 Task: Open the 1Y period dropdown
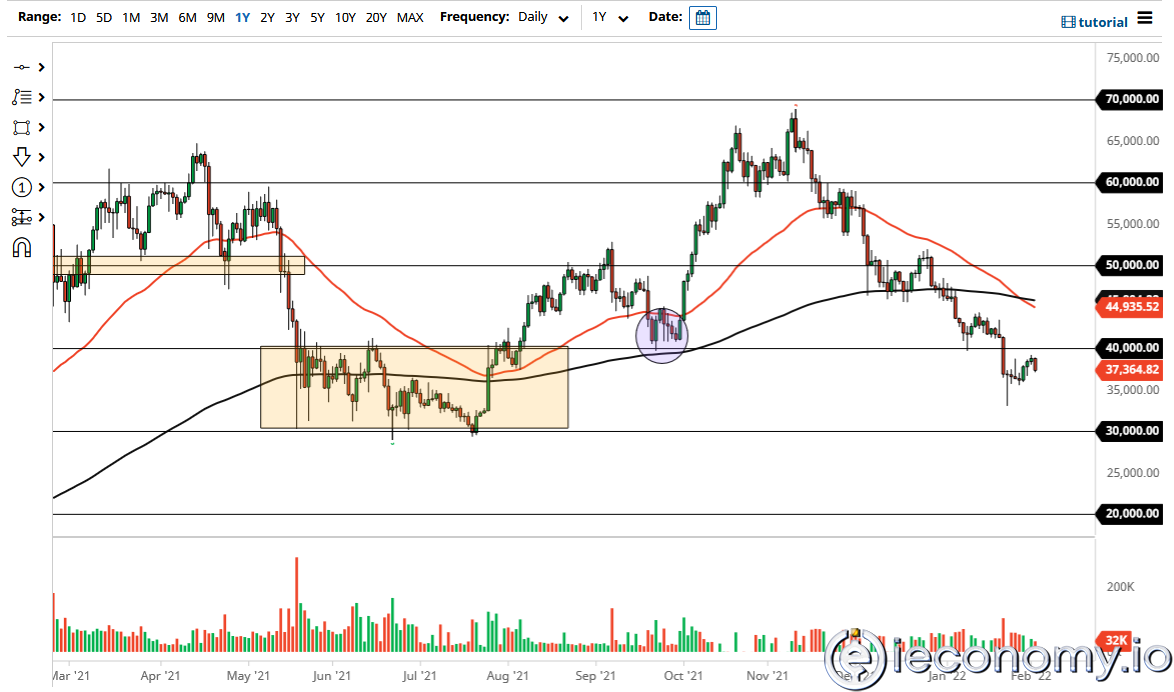(609, 18)
